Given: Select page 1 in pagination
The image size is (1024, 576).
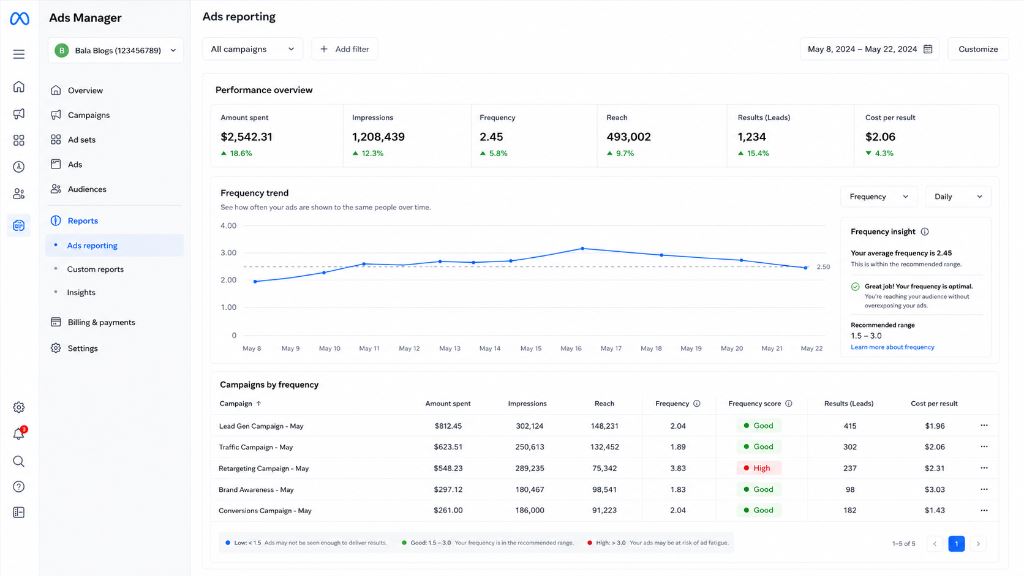Looking at the screenshot, I should coord(956,543).
